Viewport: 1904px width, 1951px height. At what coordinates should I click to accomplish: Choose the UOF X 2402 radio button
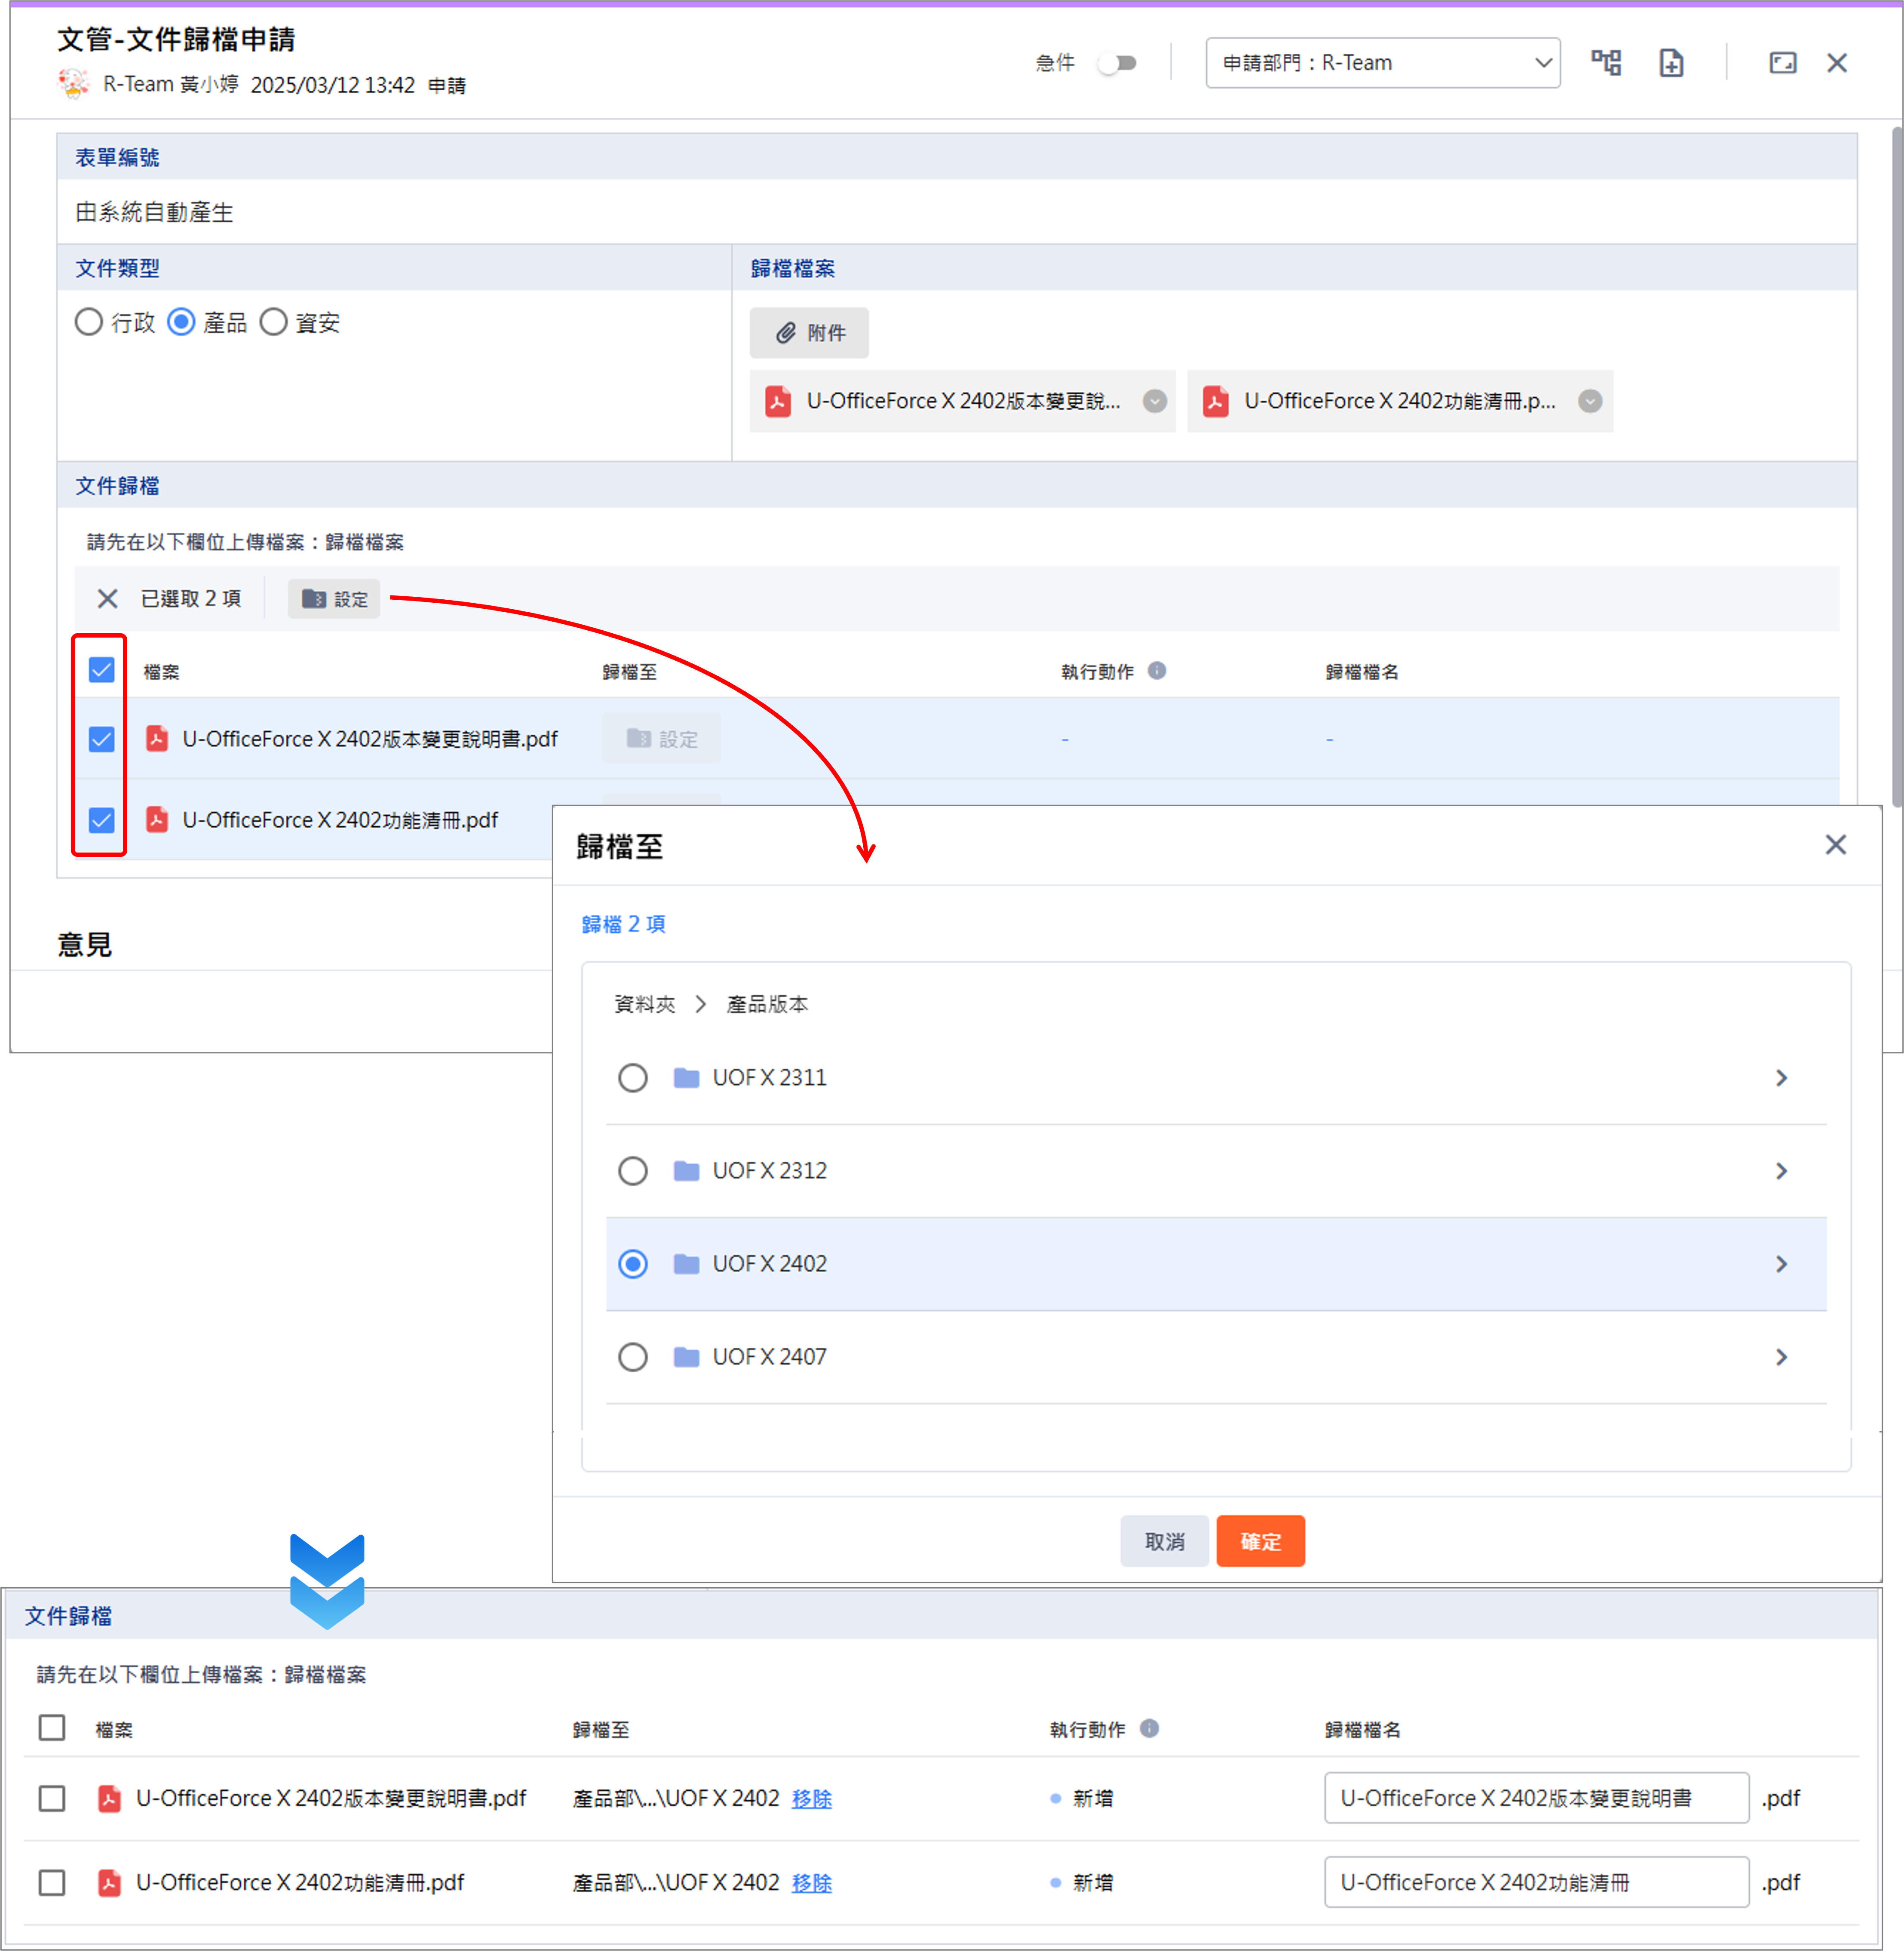pyautogui.click(x=632, y=1263)
